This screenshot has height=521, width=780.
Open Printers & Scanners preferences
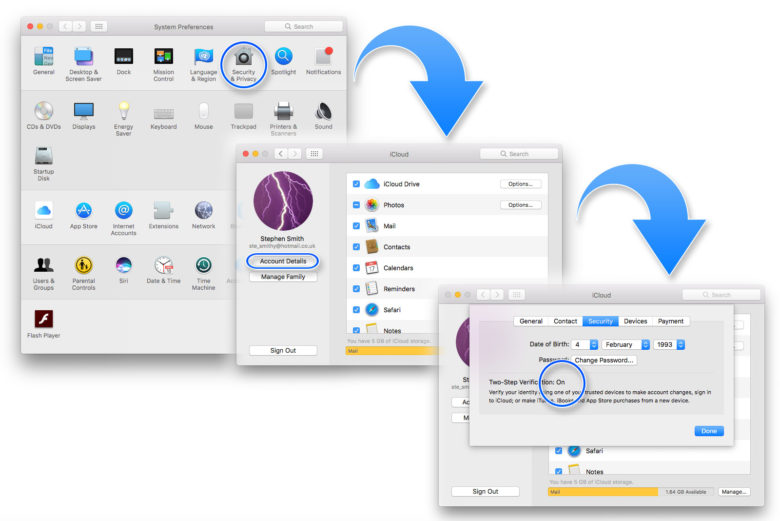click(284, 110)
